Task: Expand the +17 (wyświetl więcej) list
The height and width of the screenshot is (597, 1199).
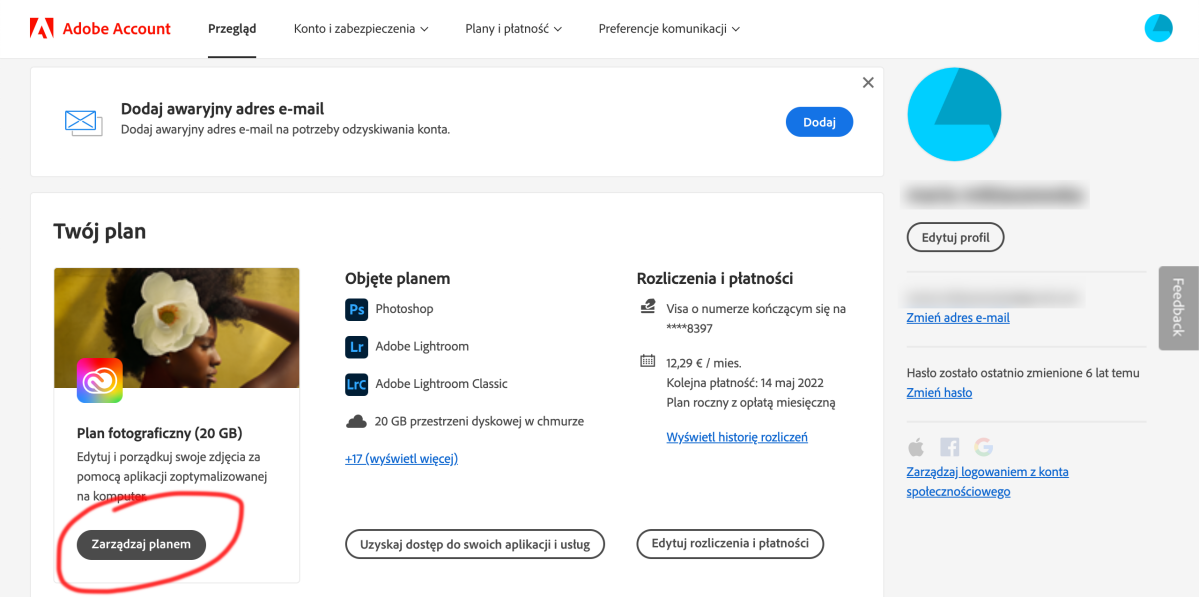Action: [401, 459]
